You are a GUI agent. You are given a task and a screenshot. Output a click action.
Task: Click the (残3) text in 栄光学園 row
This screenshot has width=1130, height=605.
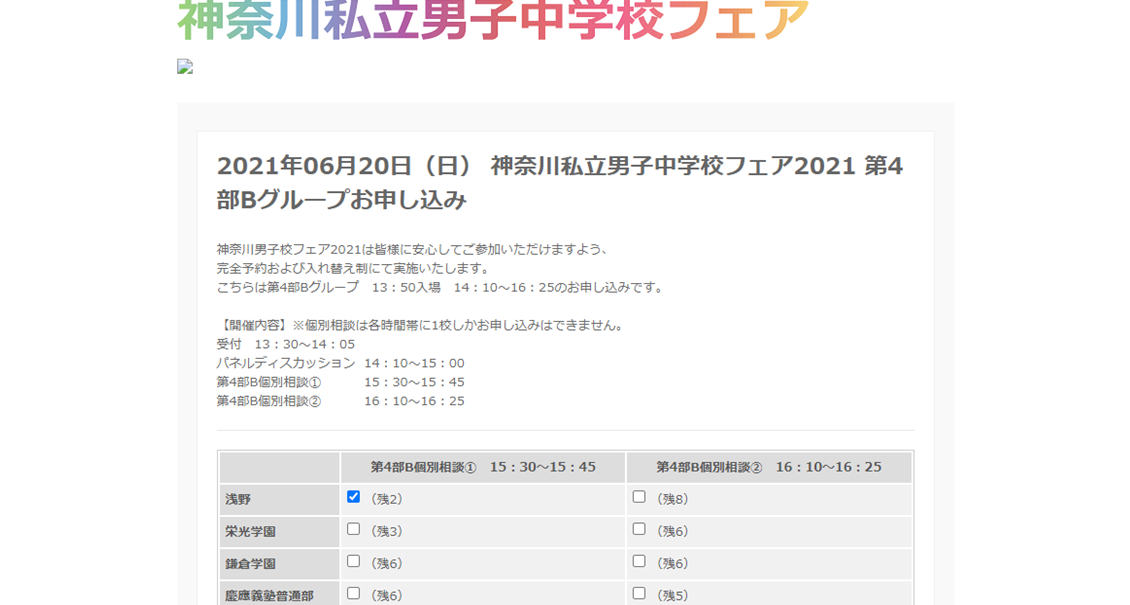(x=386, y=532)
